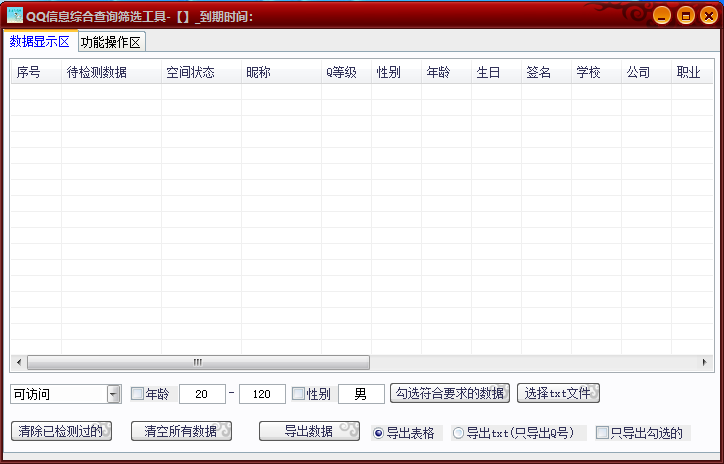
Task: Switch to the 功能操作区 tab
Action: 111,42
